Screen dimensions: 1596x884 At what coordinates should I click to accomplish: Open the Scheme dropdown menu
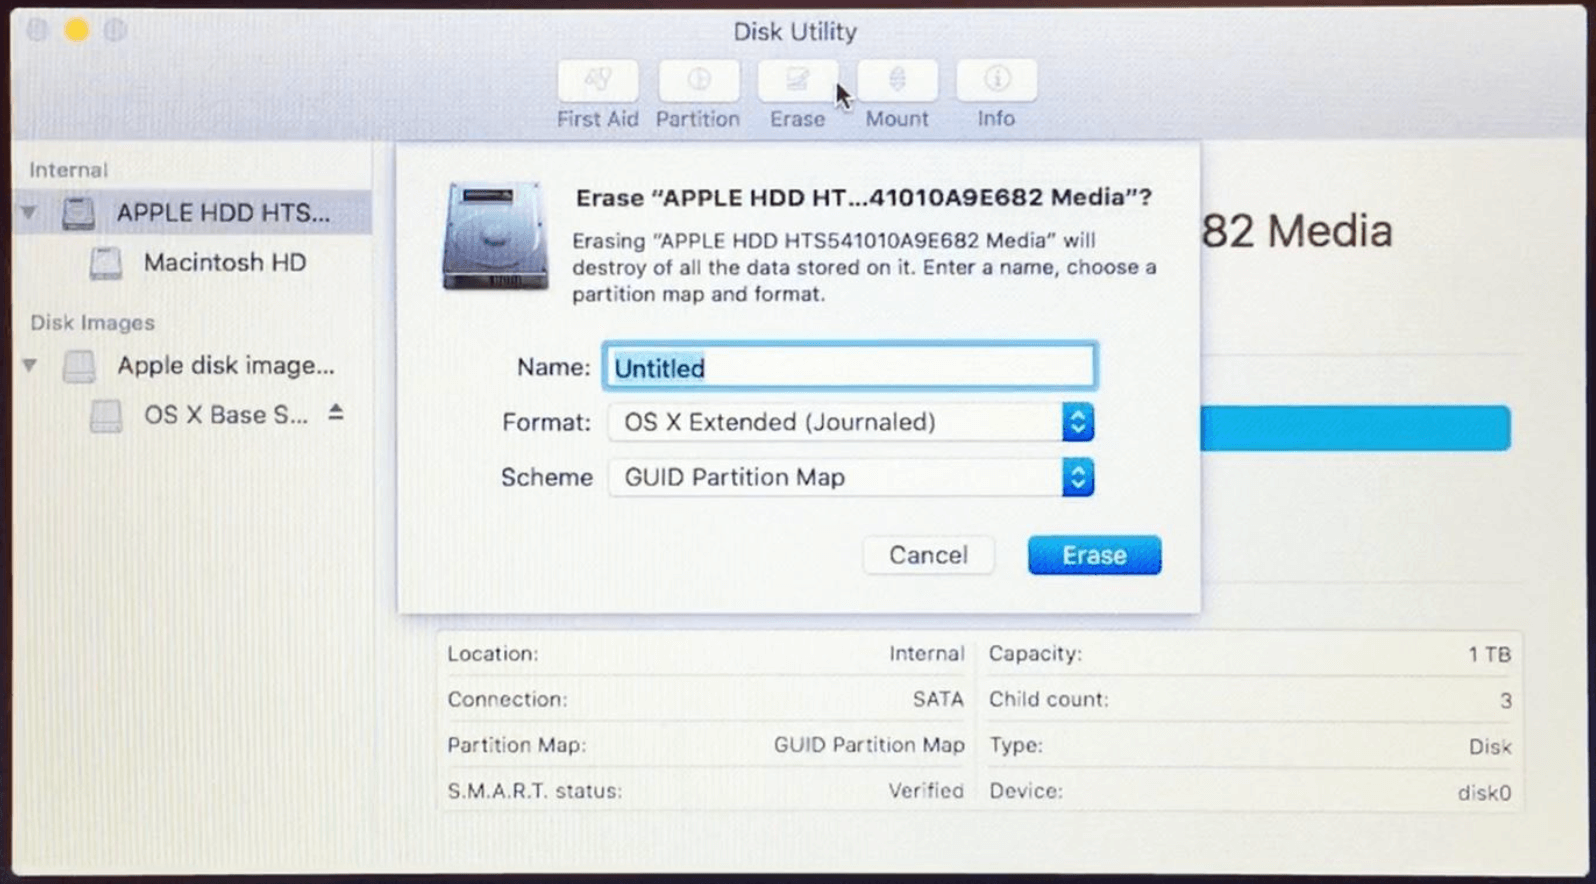(1077, 478)
